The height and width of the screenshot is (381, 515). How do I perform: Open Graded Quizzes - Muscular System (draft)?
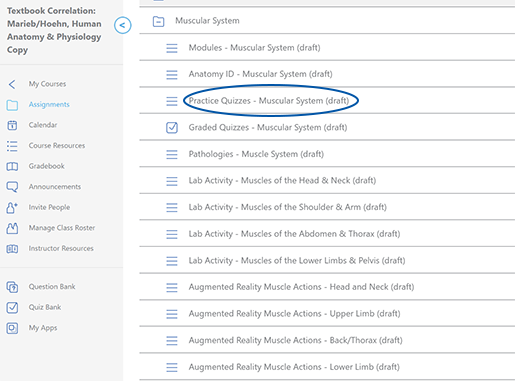268,127
